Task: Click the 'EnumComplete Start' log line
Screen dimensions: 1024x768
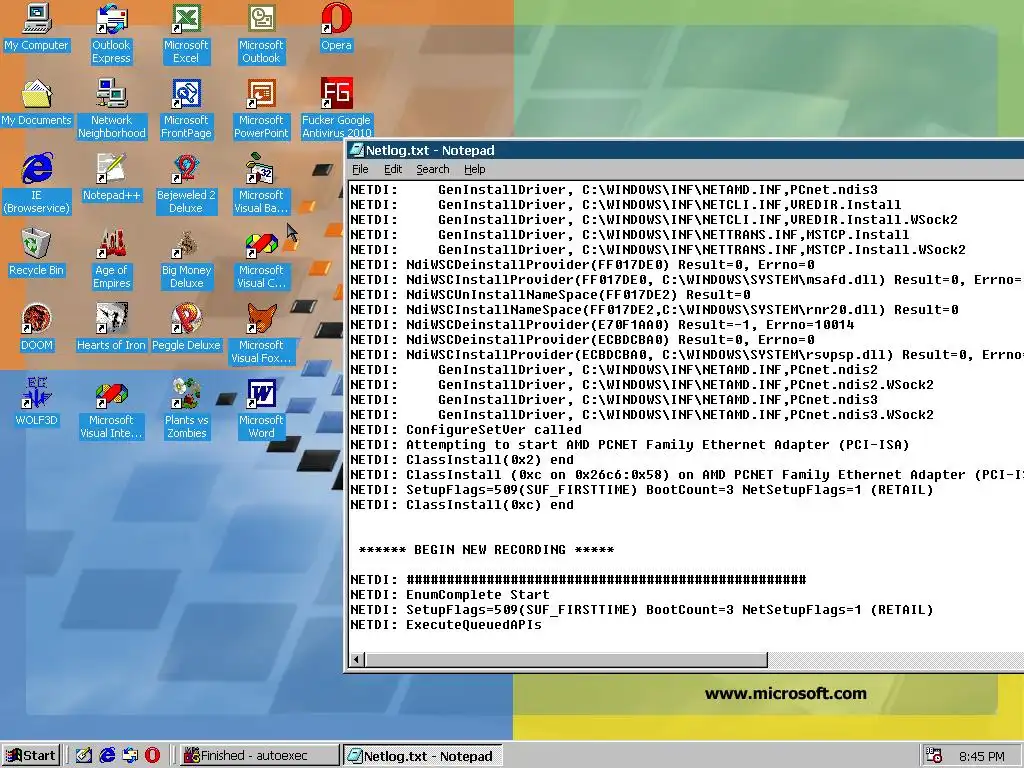Action: click(450, 595)
